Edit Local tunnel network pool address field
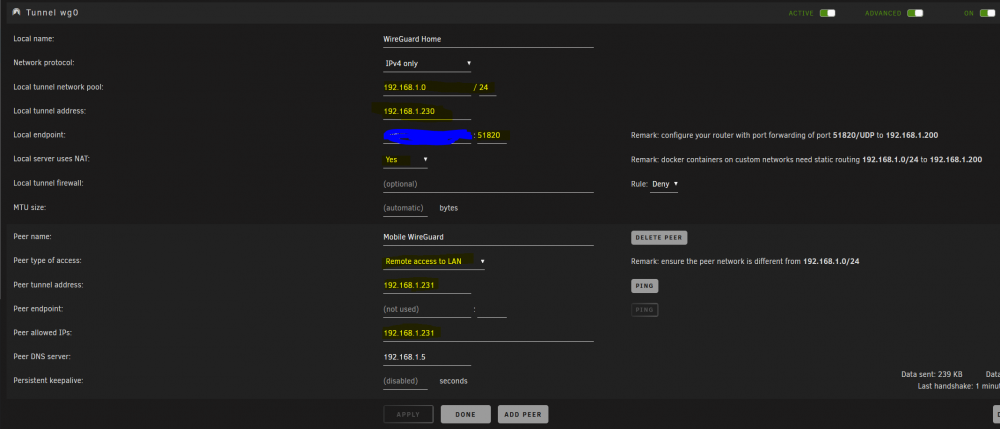This screenshot has width=1000, height=429. (427, 87)
